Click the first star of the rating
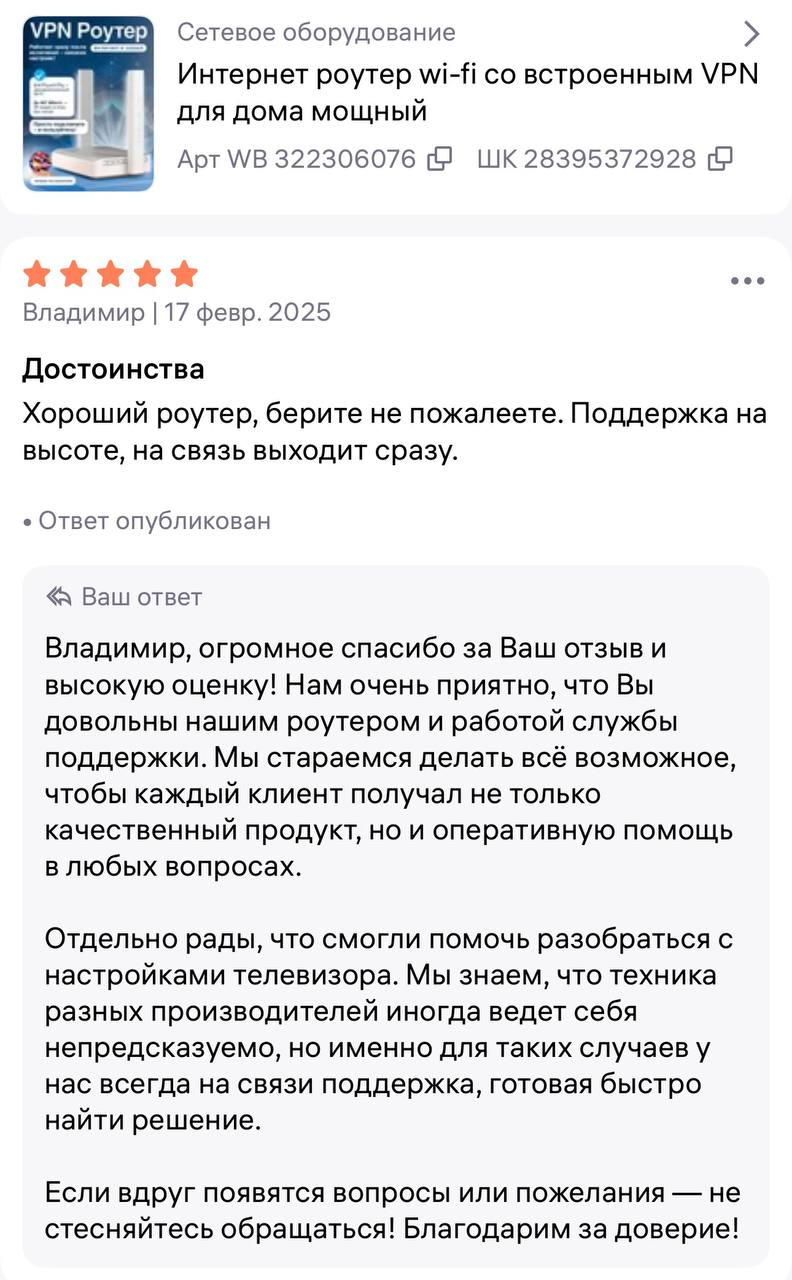The width and height of the screenshot is (792, 1280). pos(37,273)
